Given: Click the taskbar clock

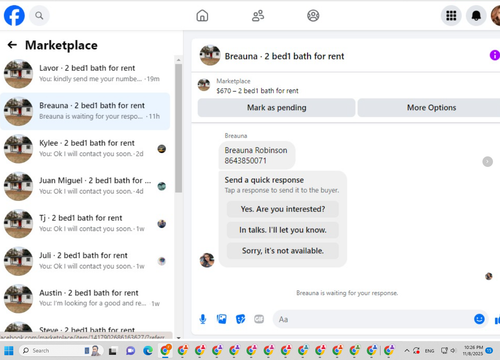Looking at the screenshot, I should point(473,350).
